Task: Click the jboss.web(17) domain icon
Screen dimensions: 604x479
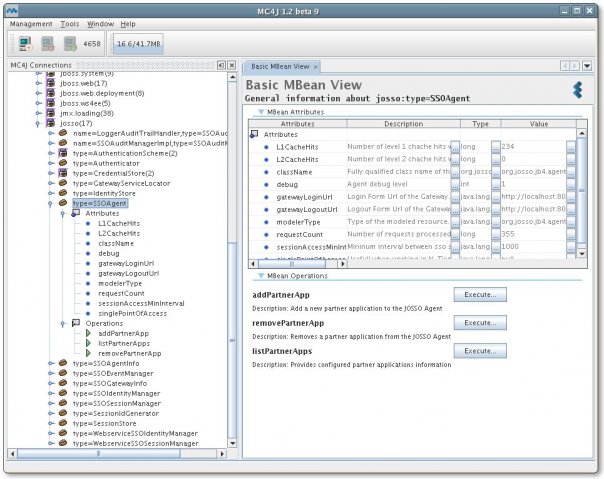Action: [x=50, y=83]
